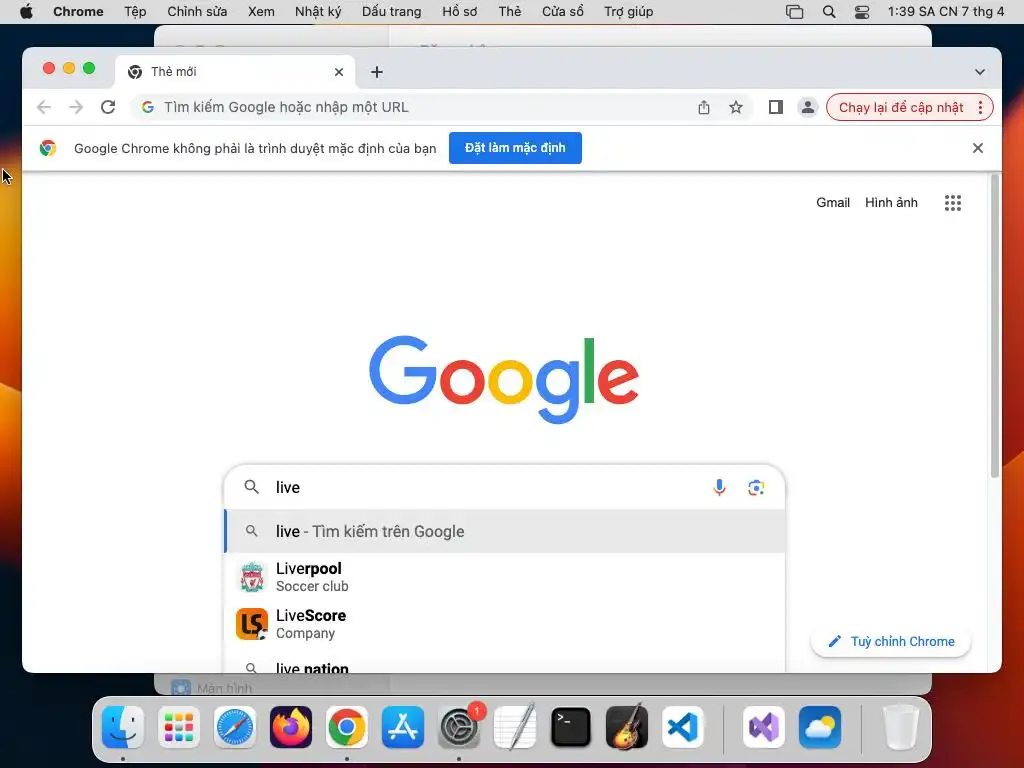Open the Thẻ menu
Image resolution: width=1024 pixels, height=768 pixels.
(x=510, y=12)
